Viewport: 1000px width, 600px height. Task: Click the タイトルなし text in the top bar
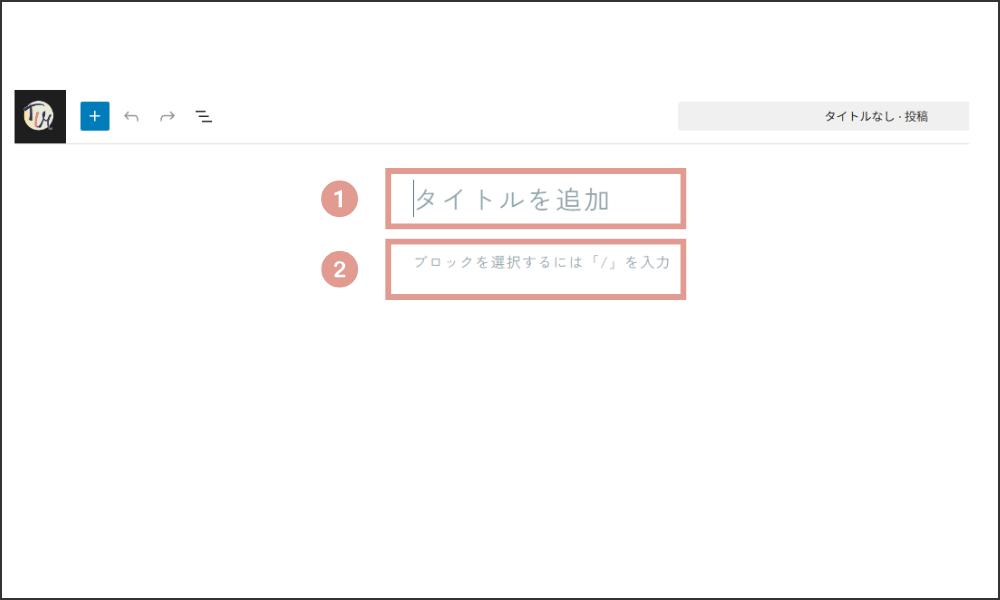pos(859,116)
